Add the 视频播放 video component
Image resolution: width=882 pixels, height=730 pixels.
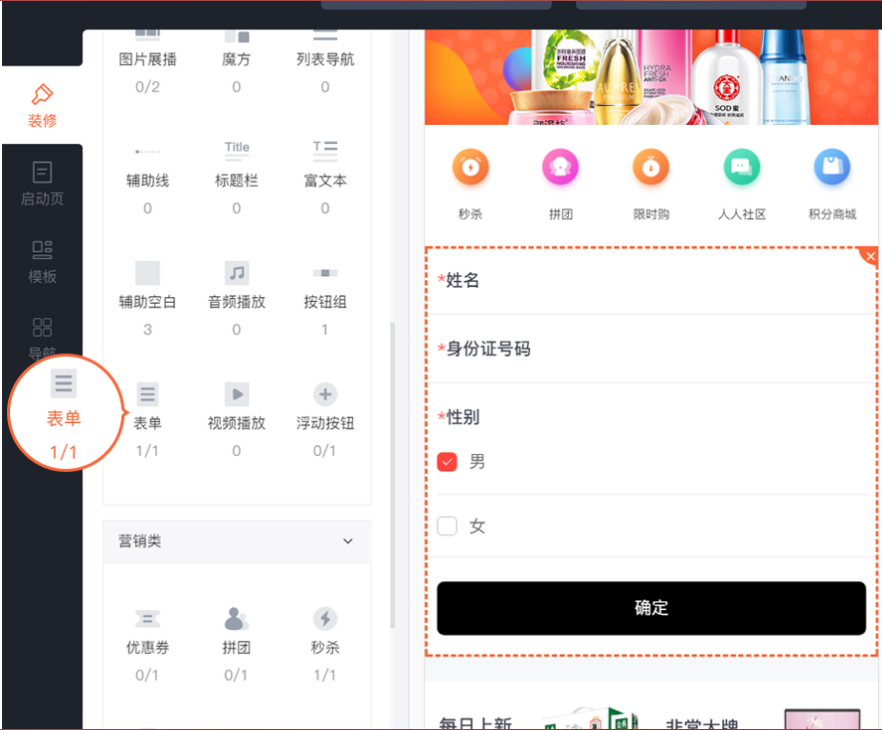click(236, 422)
